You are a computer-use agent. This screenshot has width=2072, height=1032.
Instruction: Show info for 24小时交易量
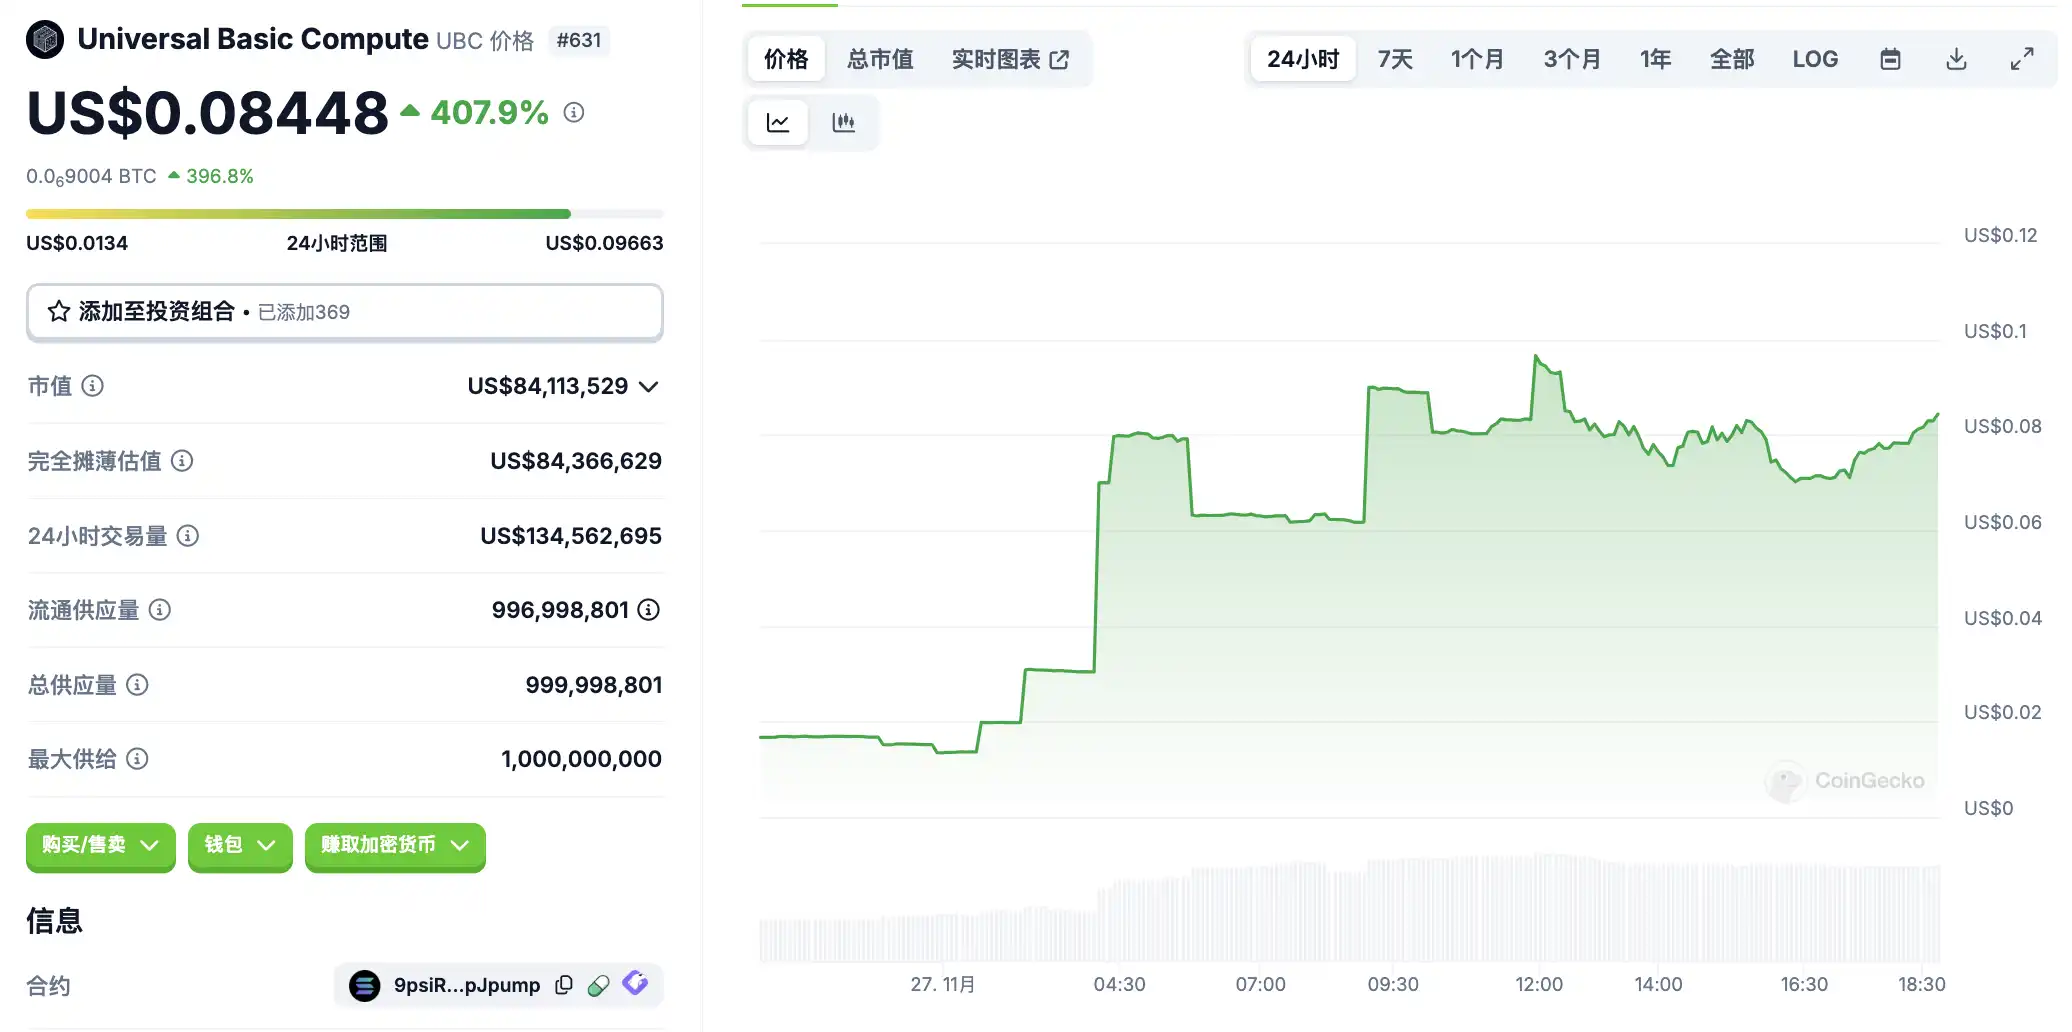[x=188, y=536]
